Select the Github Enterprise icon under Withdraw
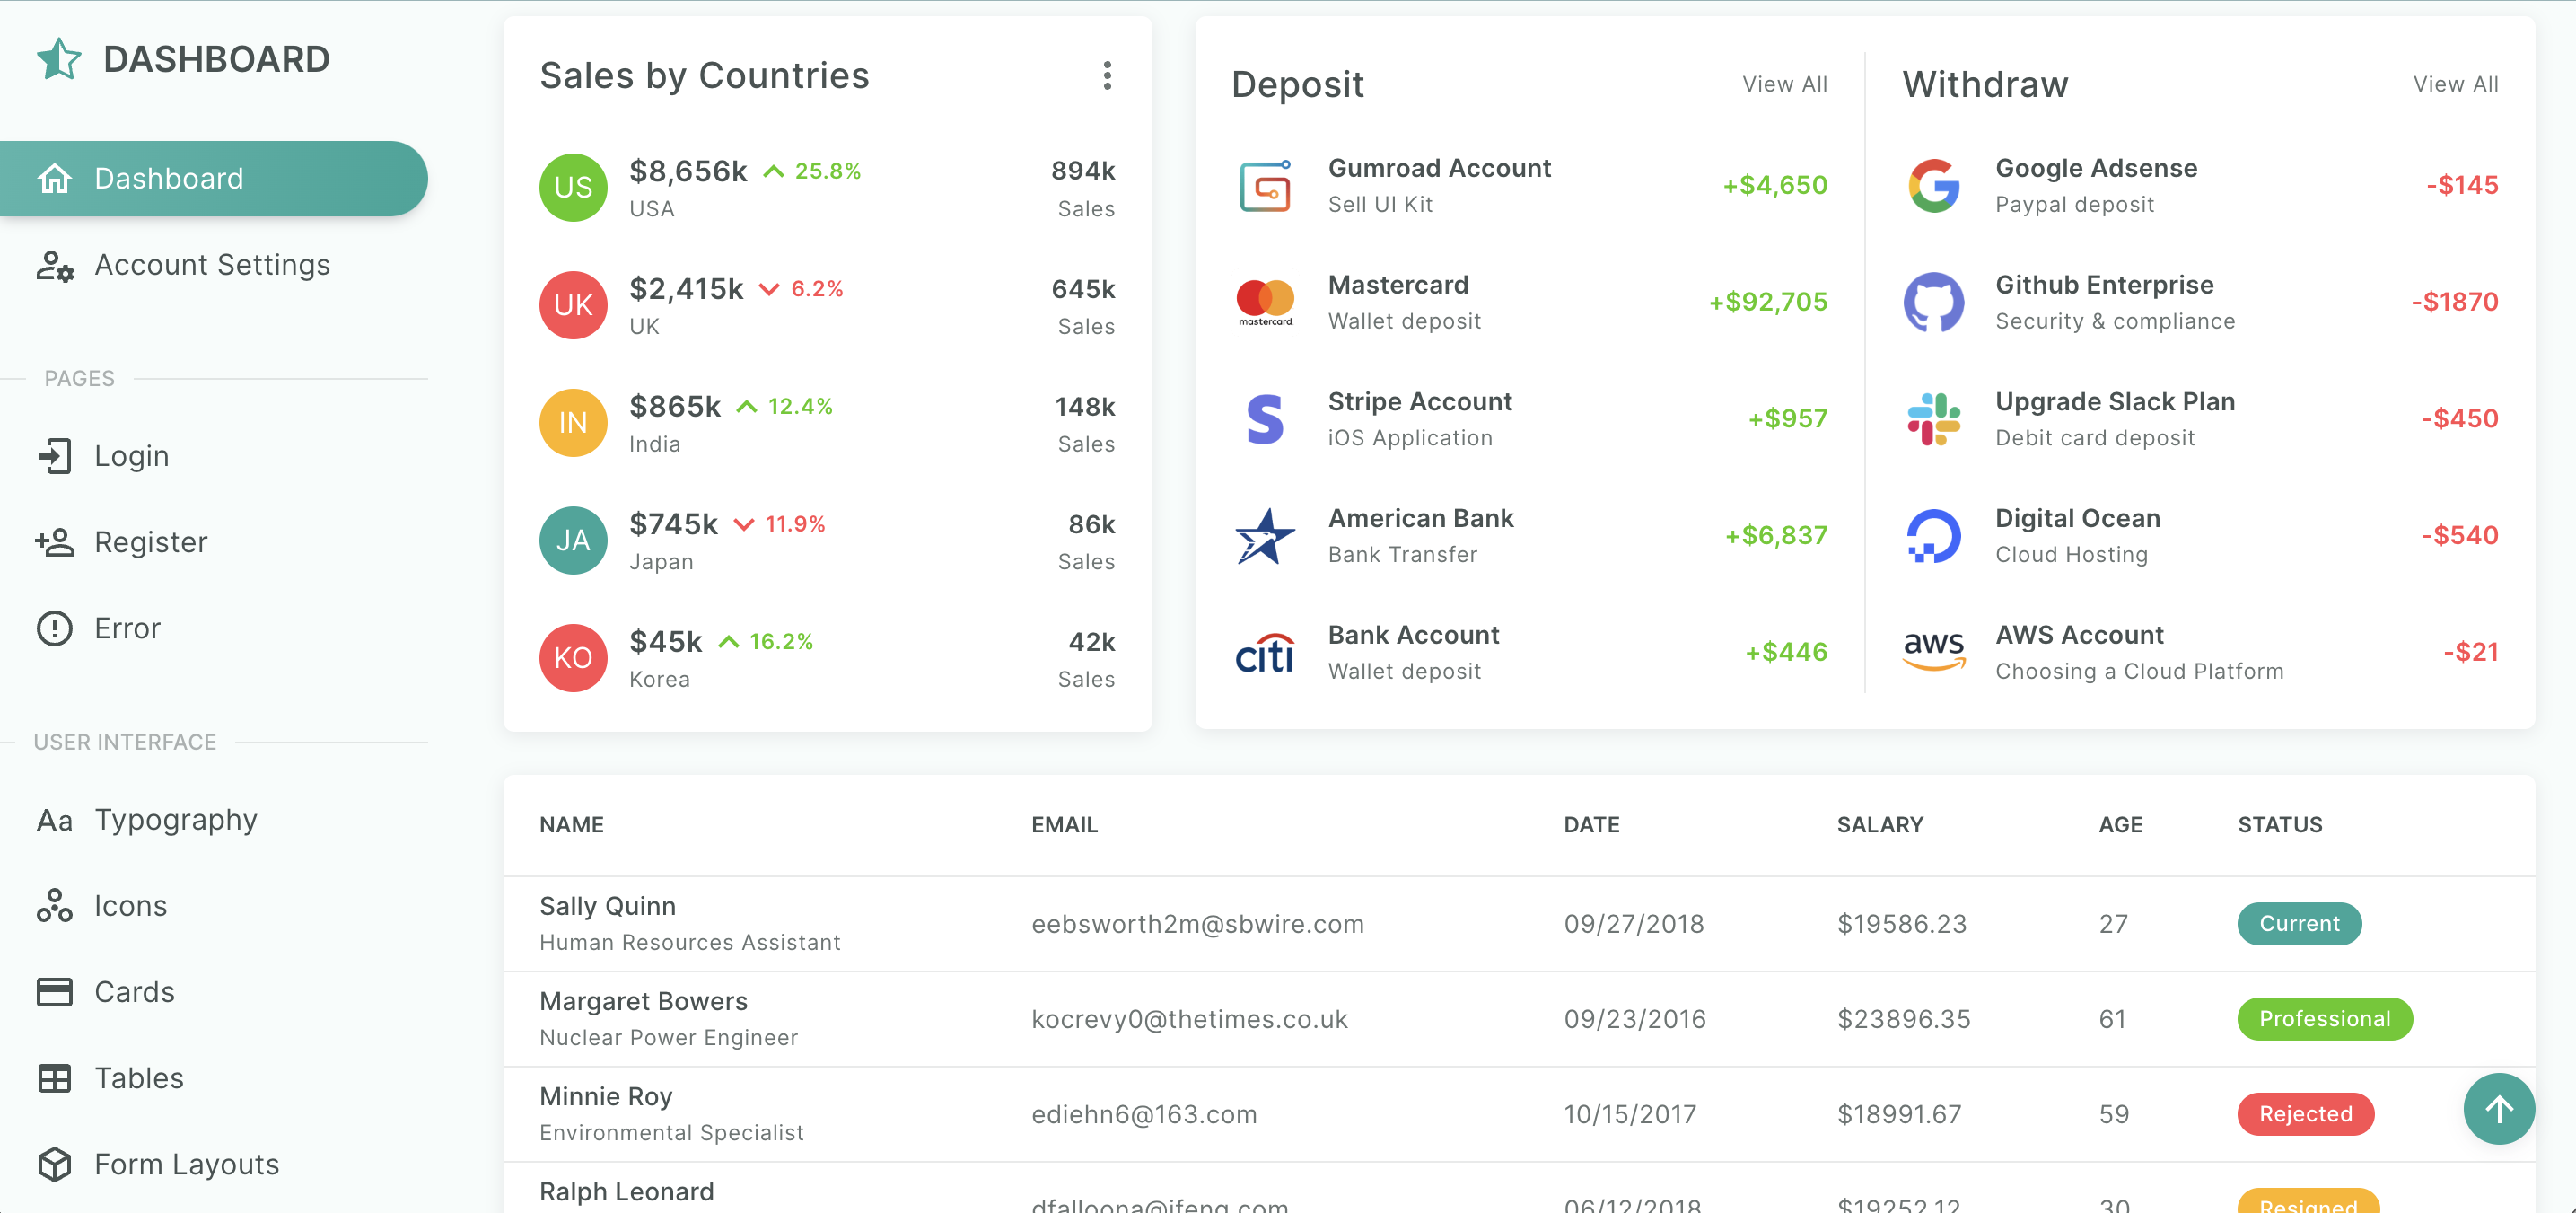2576x1213 pixels. (x=1933, y=301)
